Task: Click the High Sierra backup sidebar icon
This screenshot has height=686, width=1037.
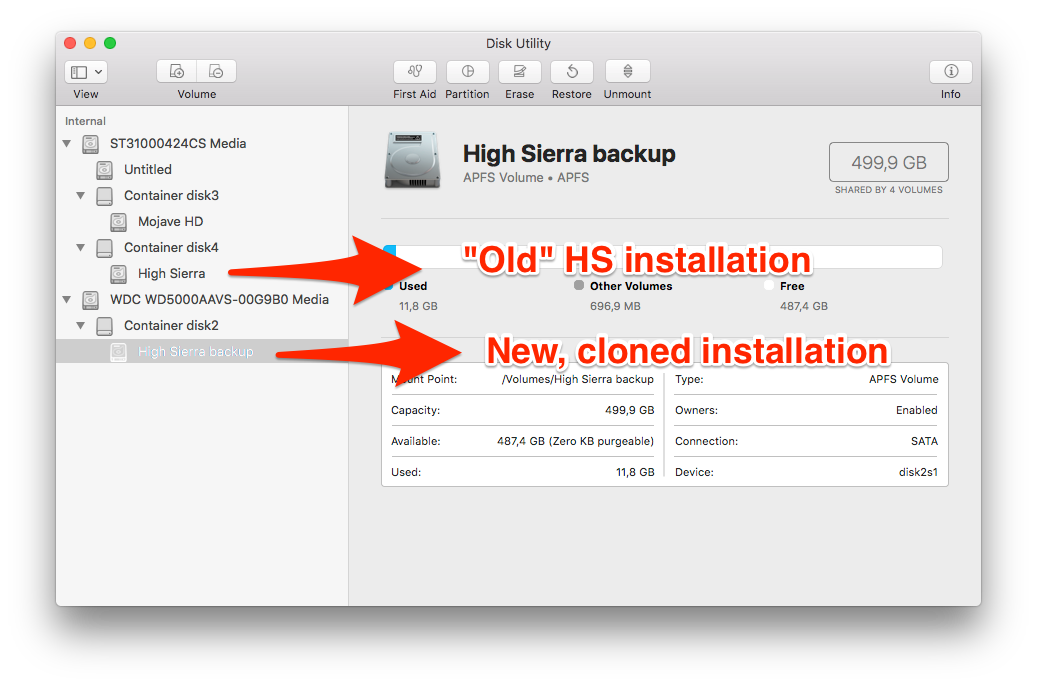Action: pos(118,352)
